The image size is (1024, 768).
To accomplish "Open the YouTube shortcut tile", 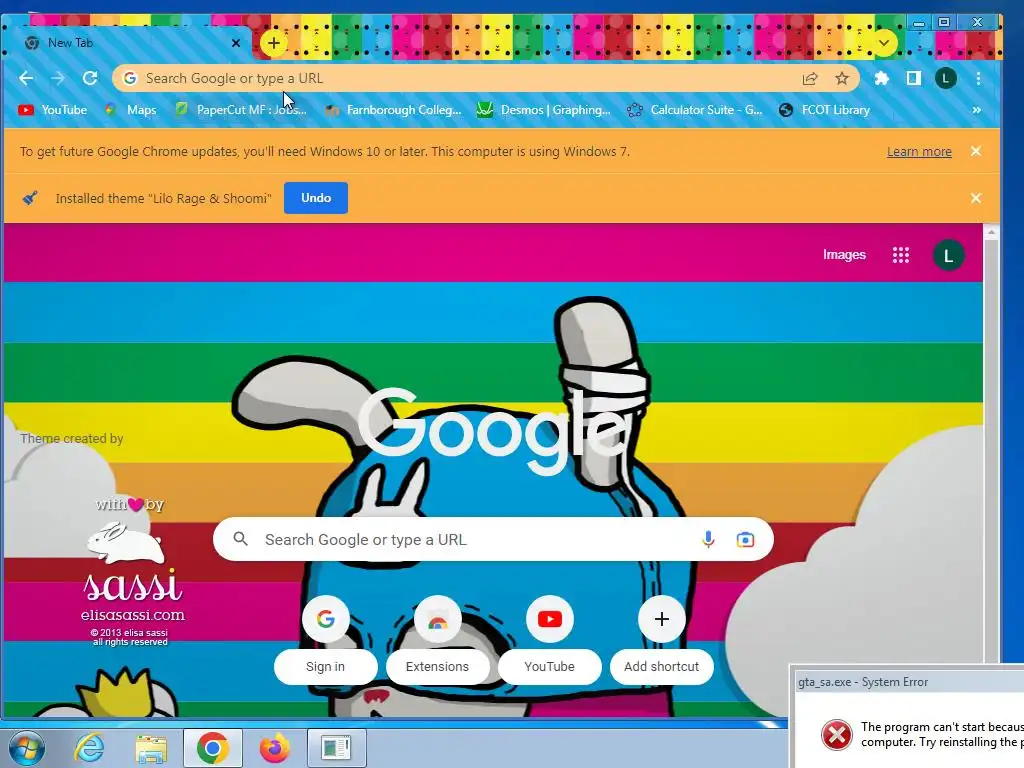I will [549, 640].
